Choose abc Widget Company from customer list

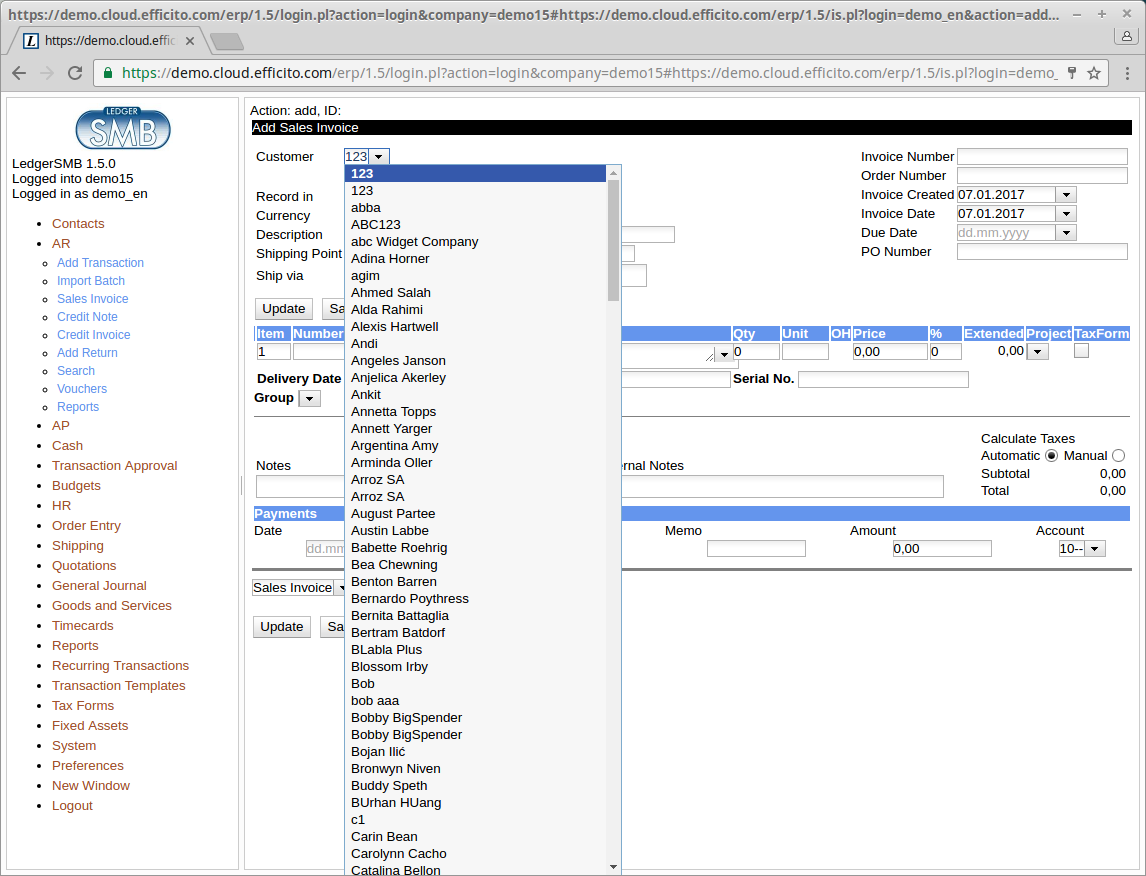pyautogui.click(x=414, y=242)
